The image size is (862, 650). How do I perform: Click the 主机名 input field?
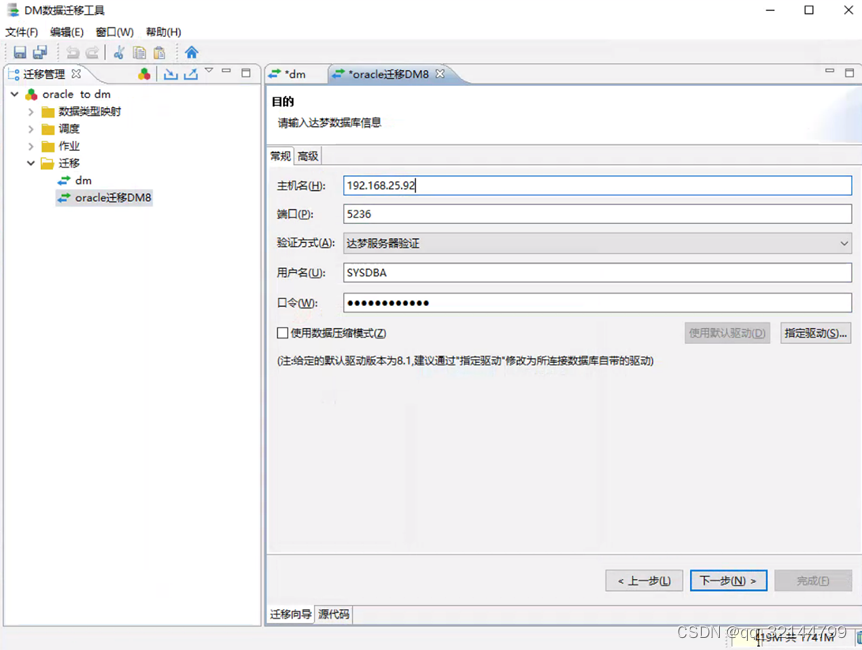coord(598,185)
